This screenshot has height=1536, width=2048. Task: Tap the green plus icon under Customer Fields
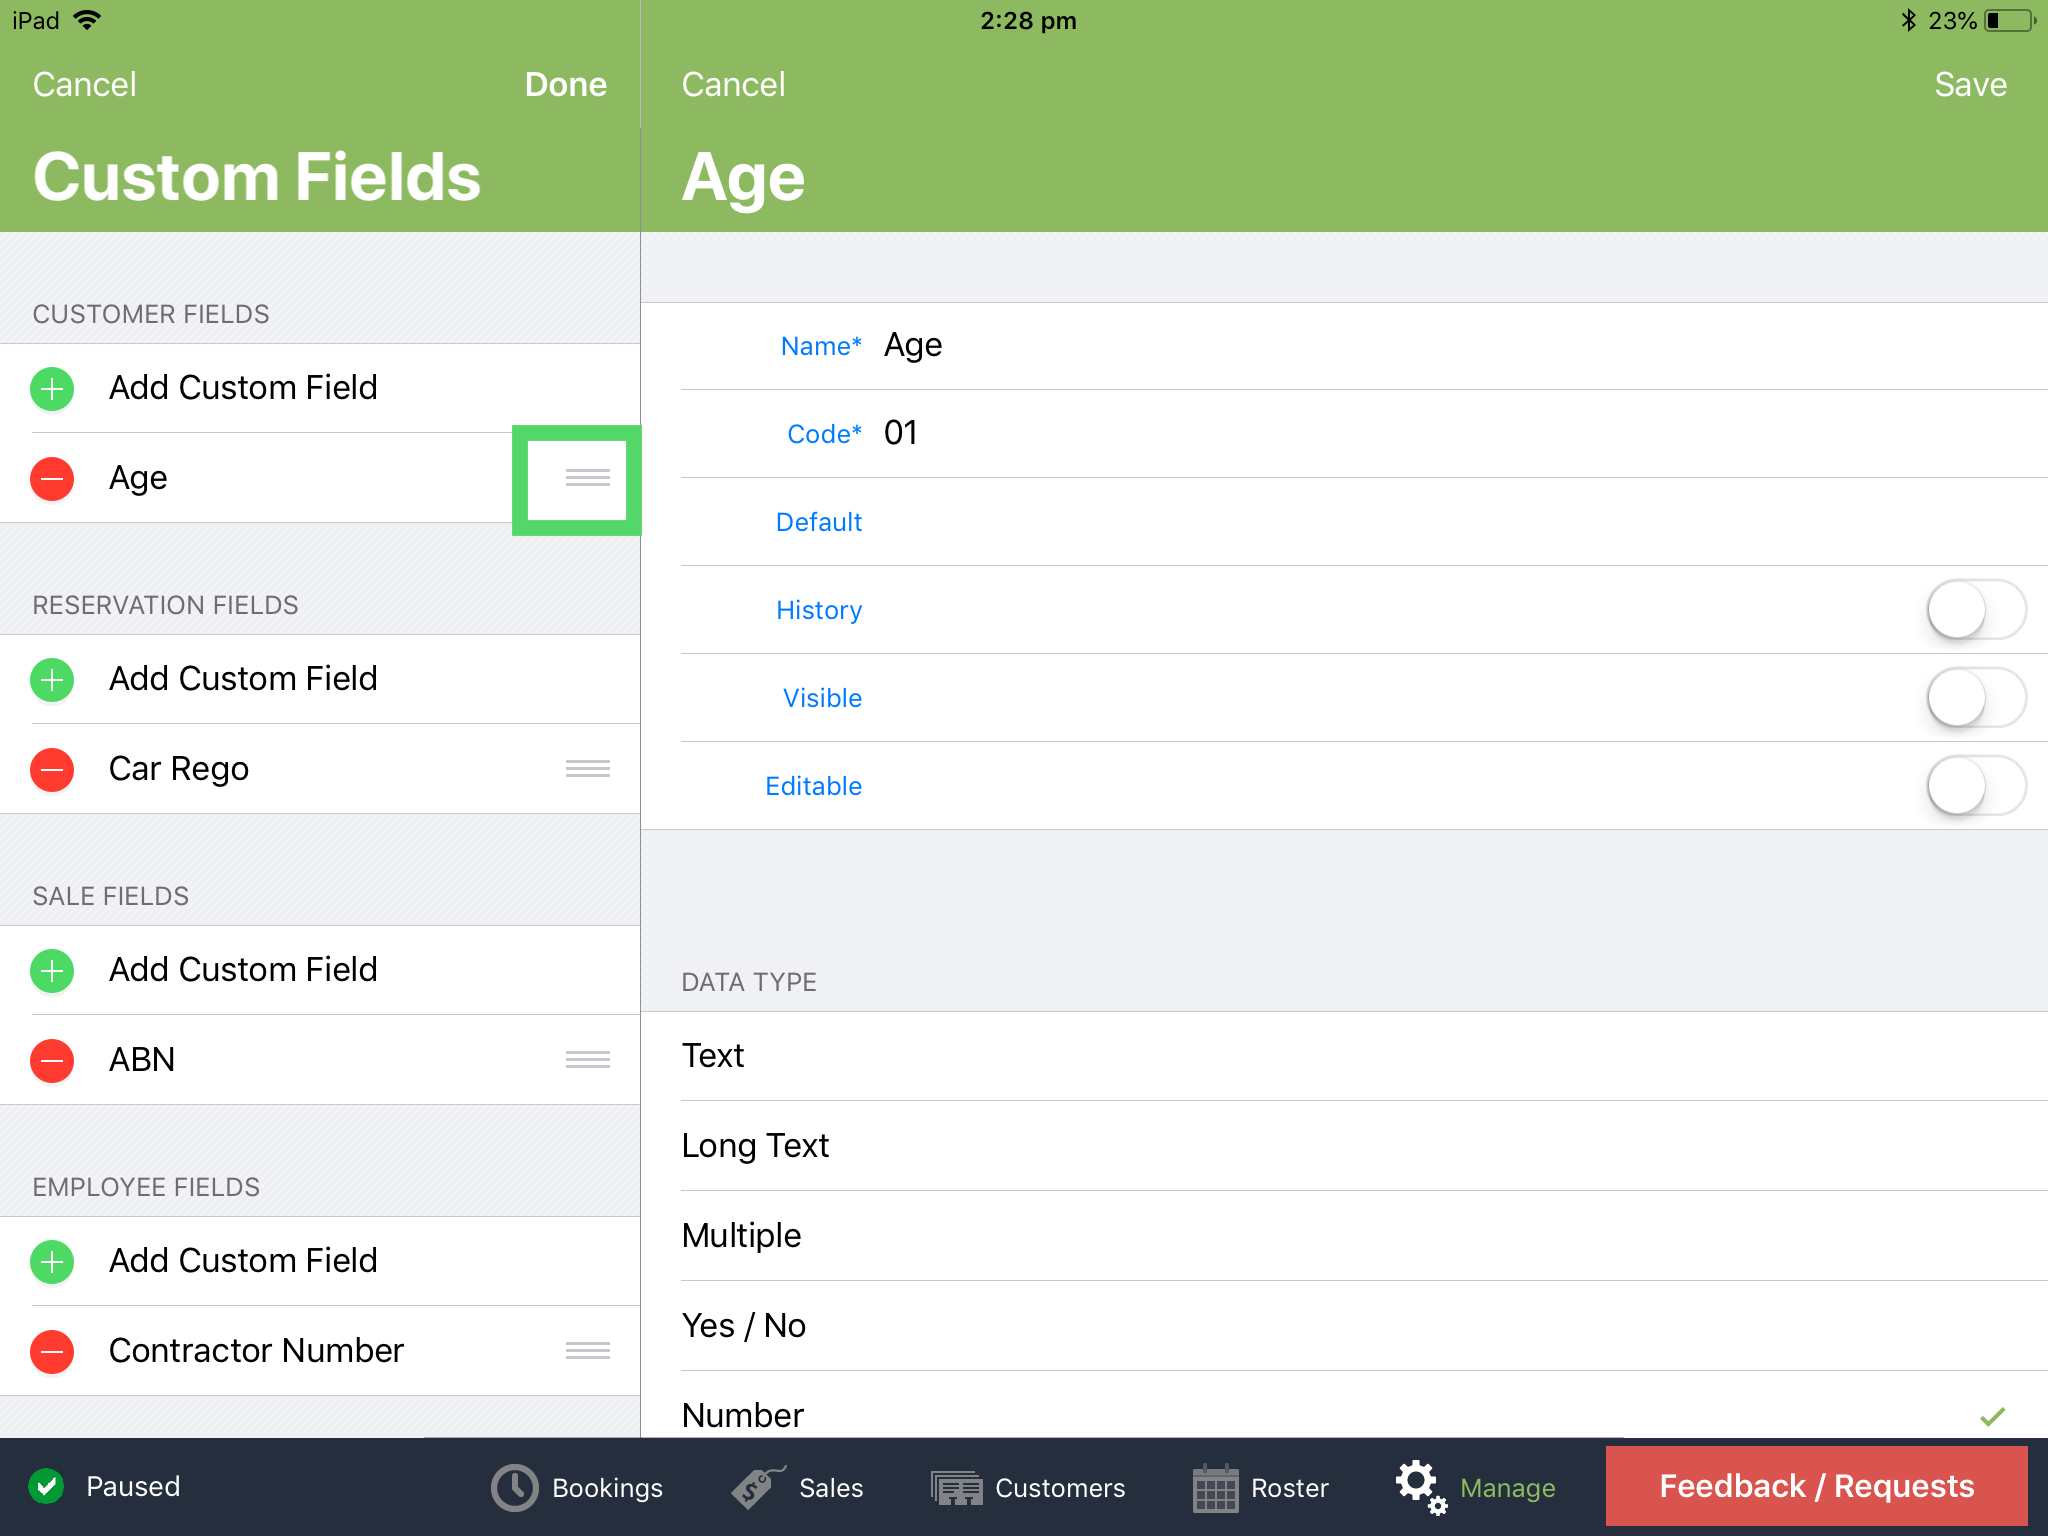[x=52, y=388]
